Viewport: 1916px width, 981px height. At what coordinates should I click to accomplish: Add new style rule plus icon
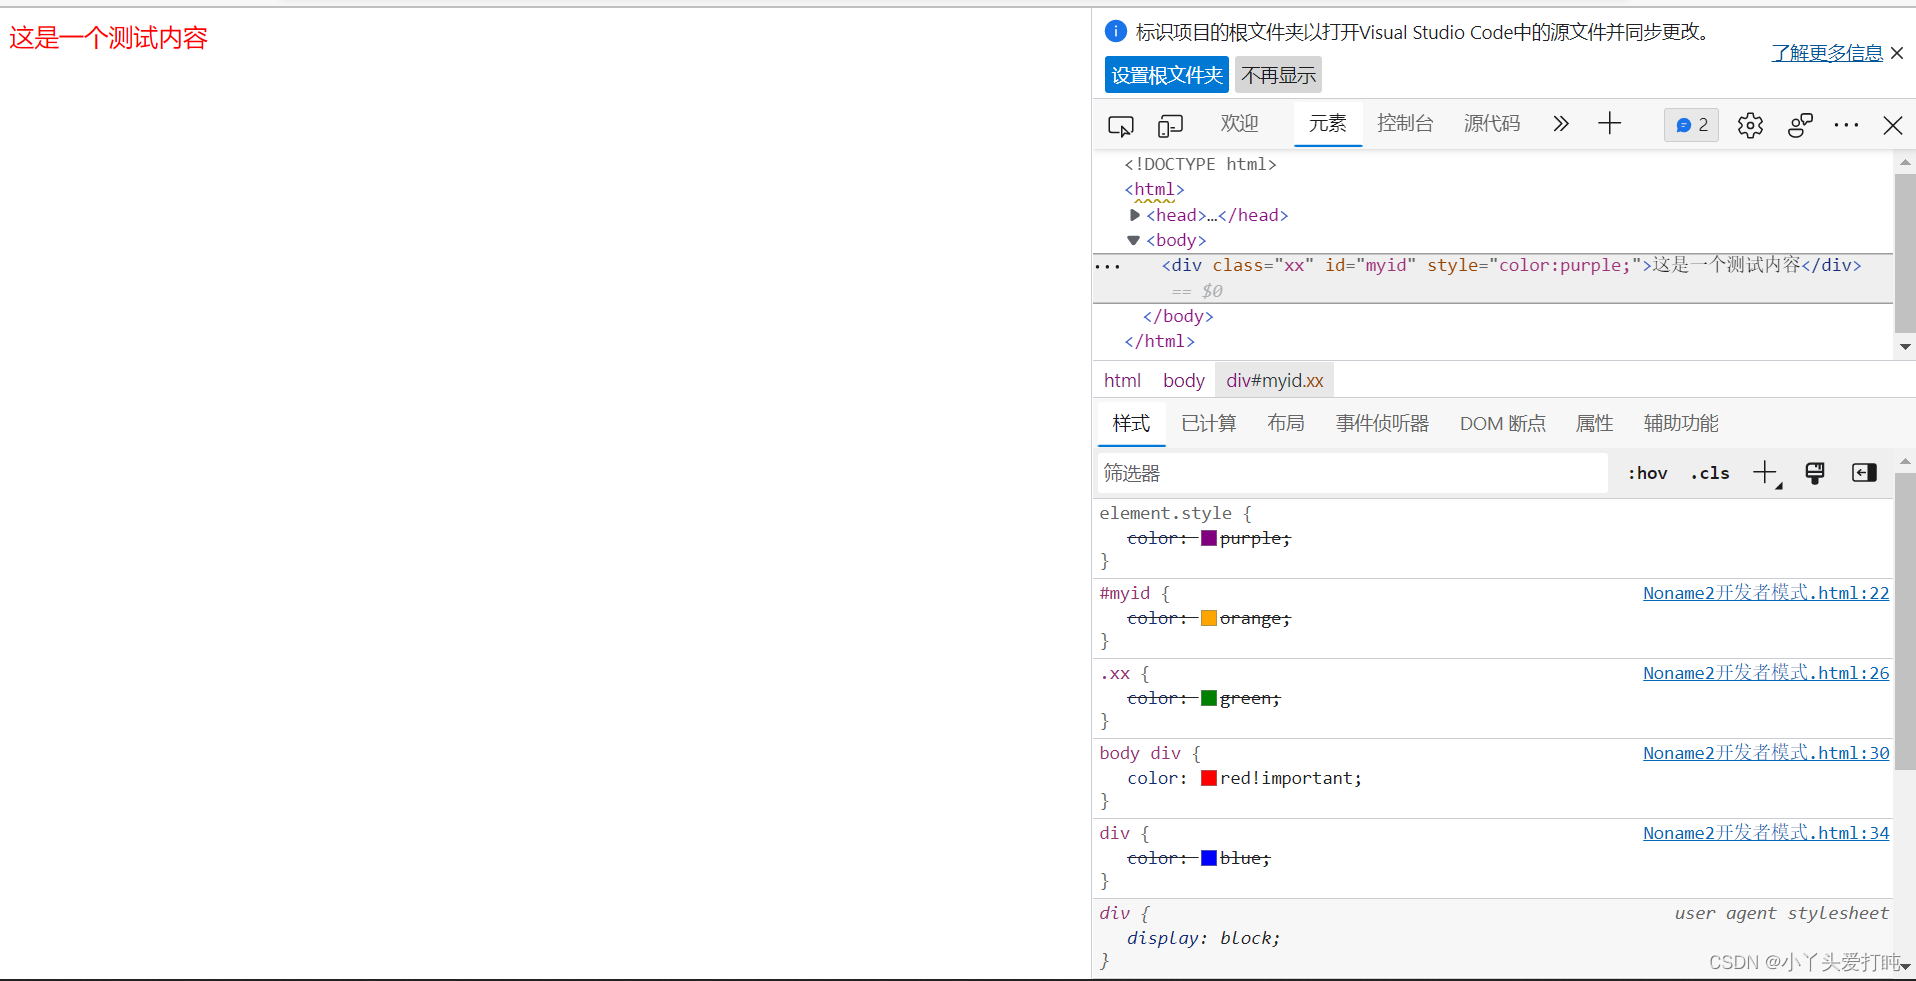(1766, 473)
